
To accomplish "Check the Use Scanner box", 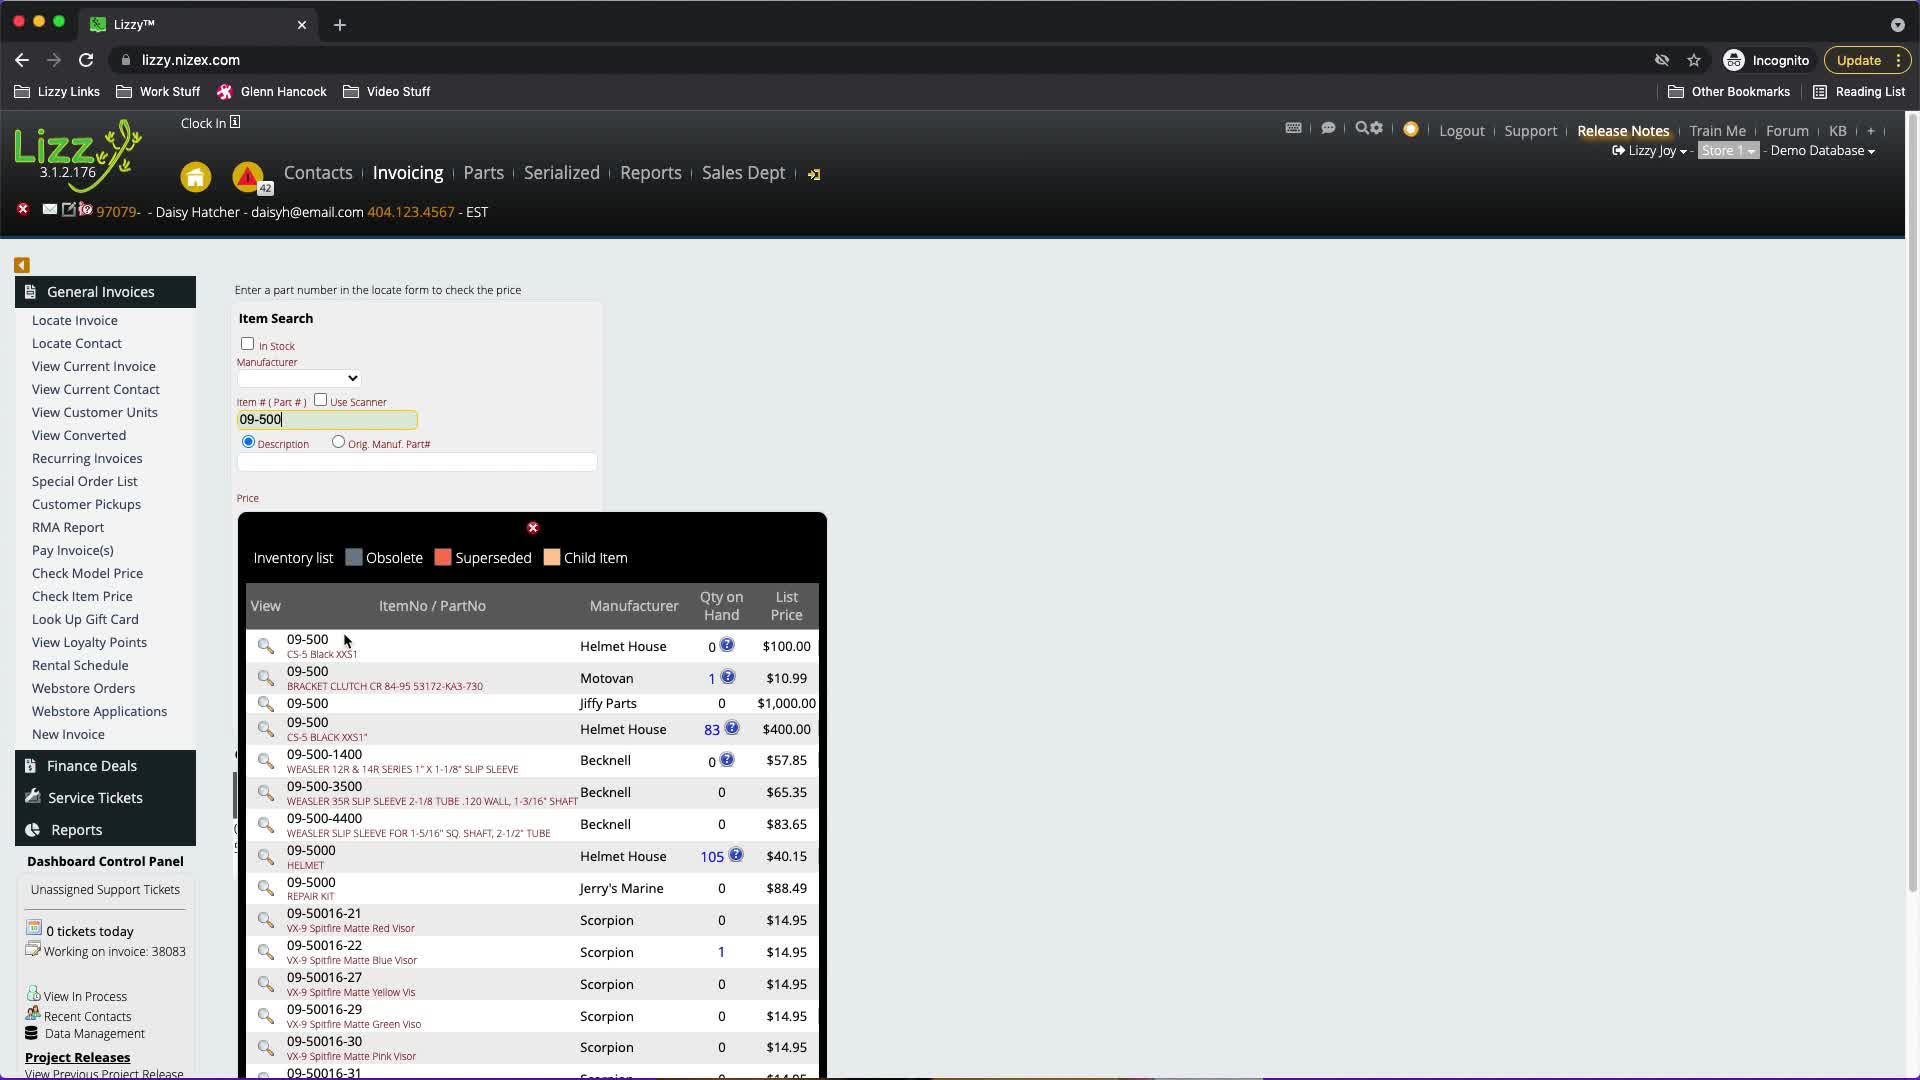I will click(320, 400).
